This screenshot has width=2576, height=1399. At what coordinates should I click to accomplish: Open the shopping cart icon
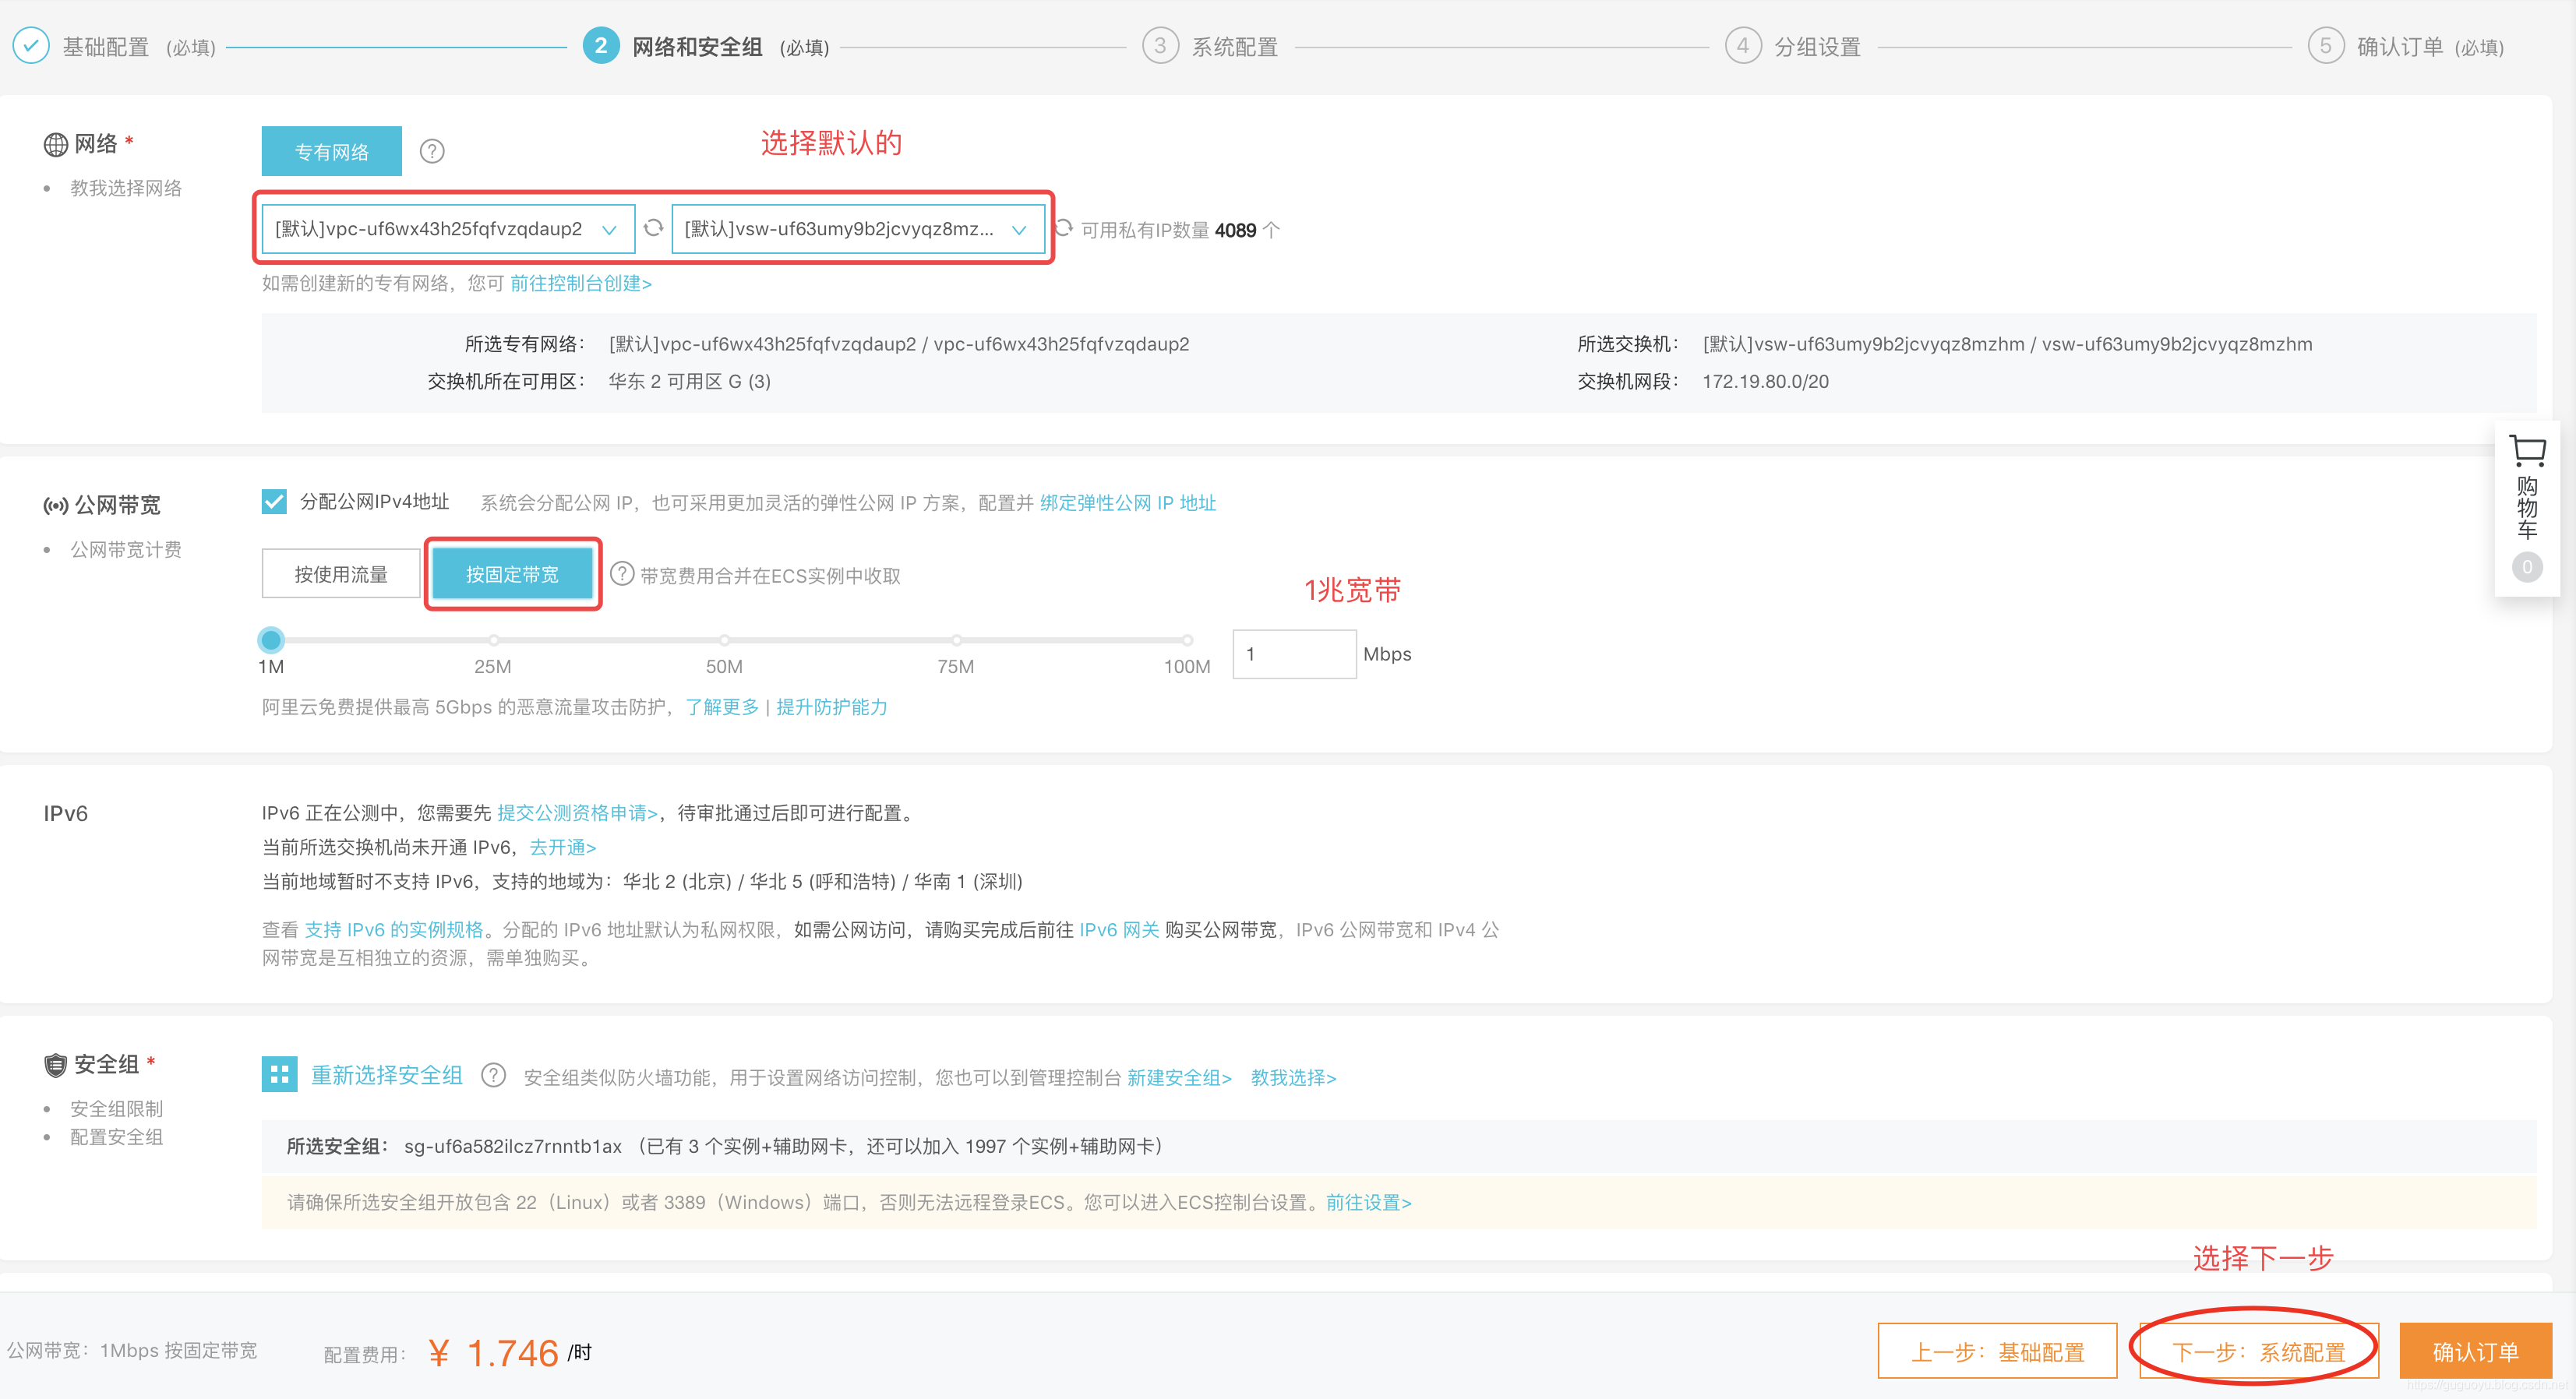point(2527,451)
